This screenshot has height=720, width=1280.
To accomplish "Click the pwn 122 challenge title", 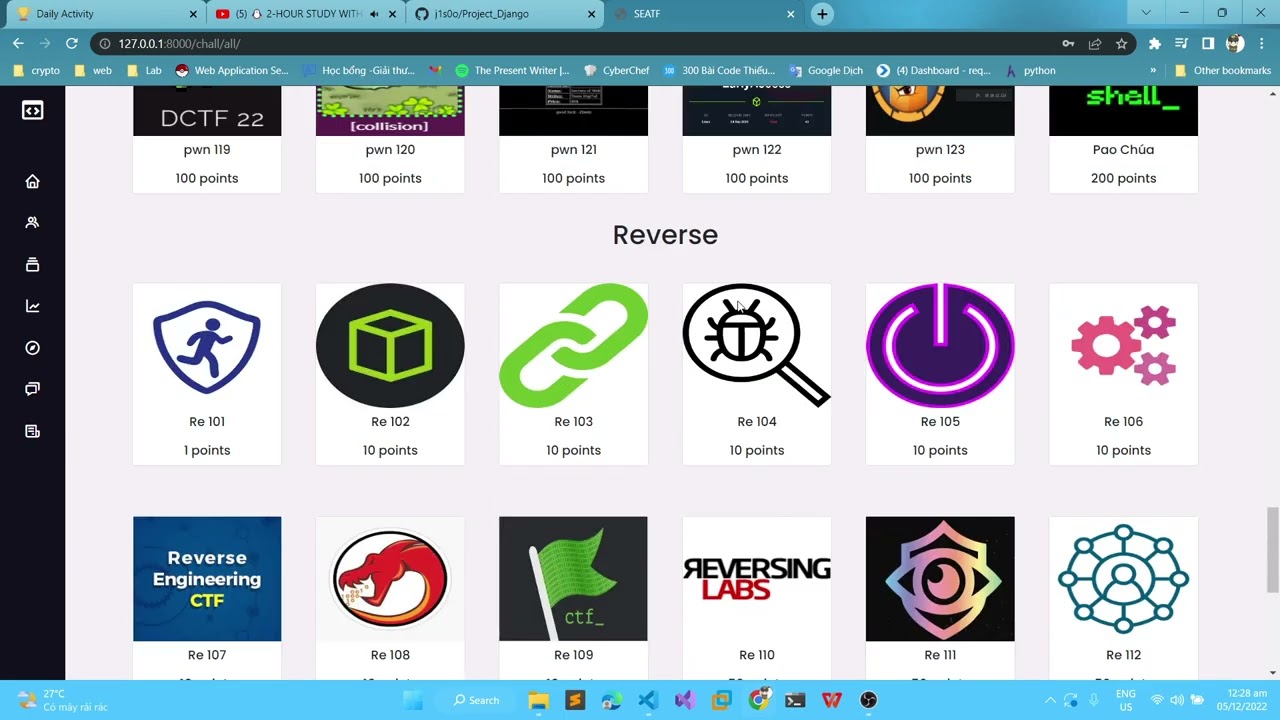I will point(756,150).
